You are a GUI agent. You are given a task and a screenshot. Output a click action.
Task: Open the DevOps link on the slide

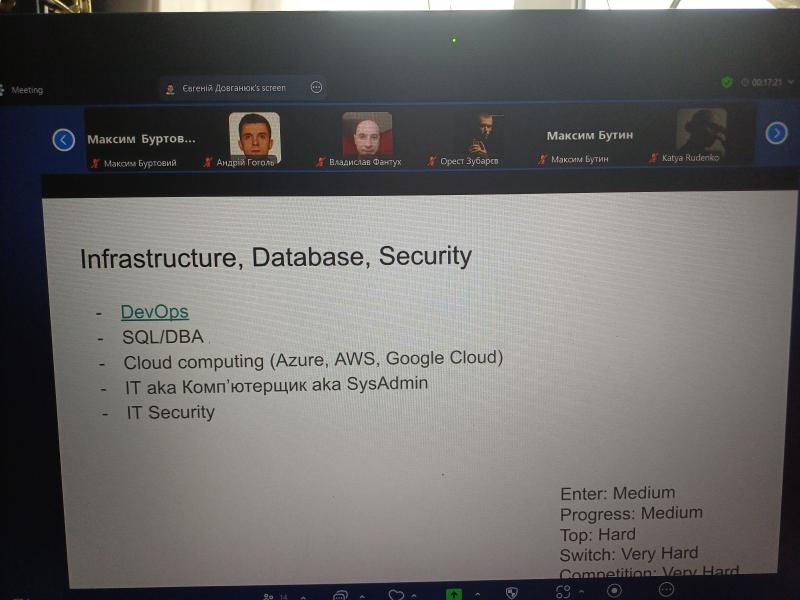(155, 312)
